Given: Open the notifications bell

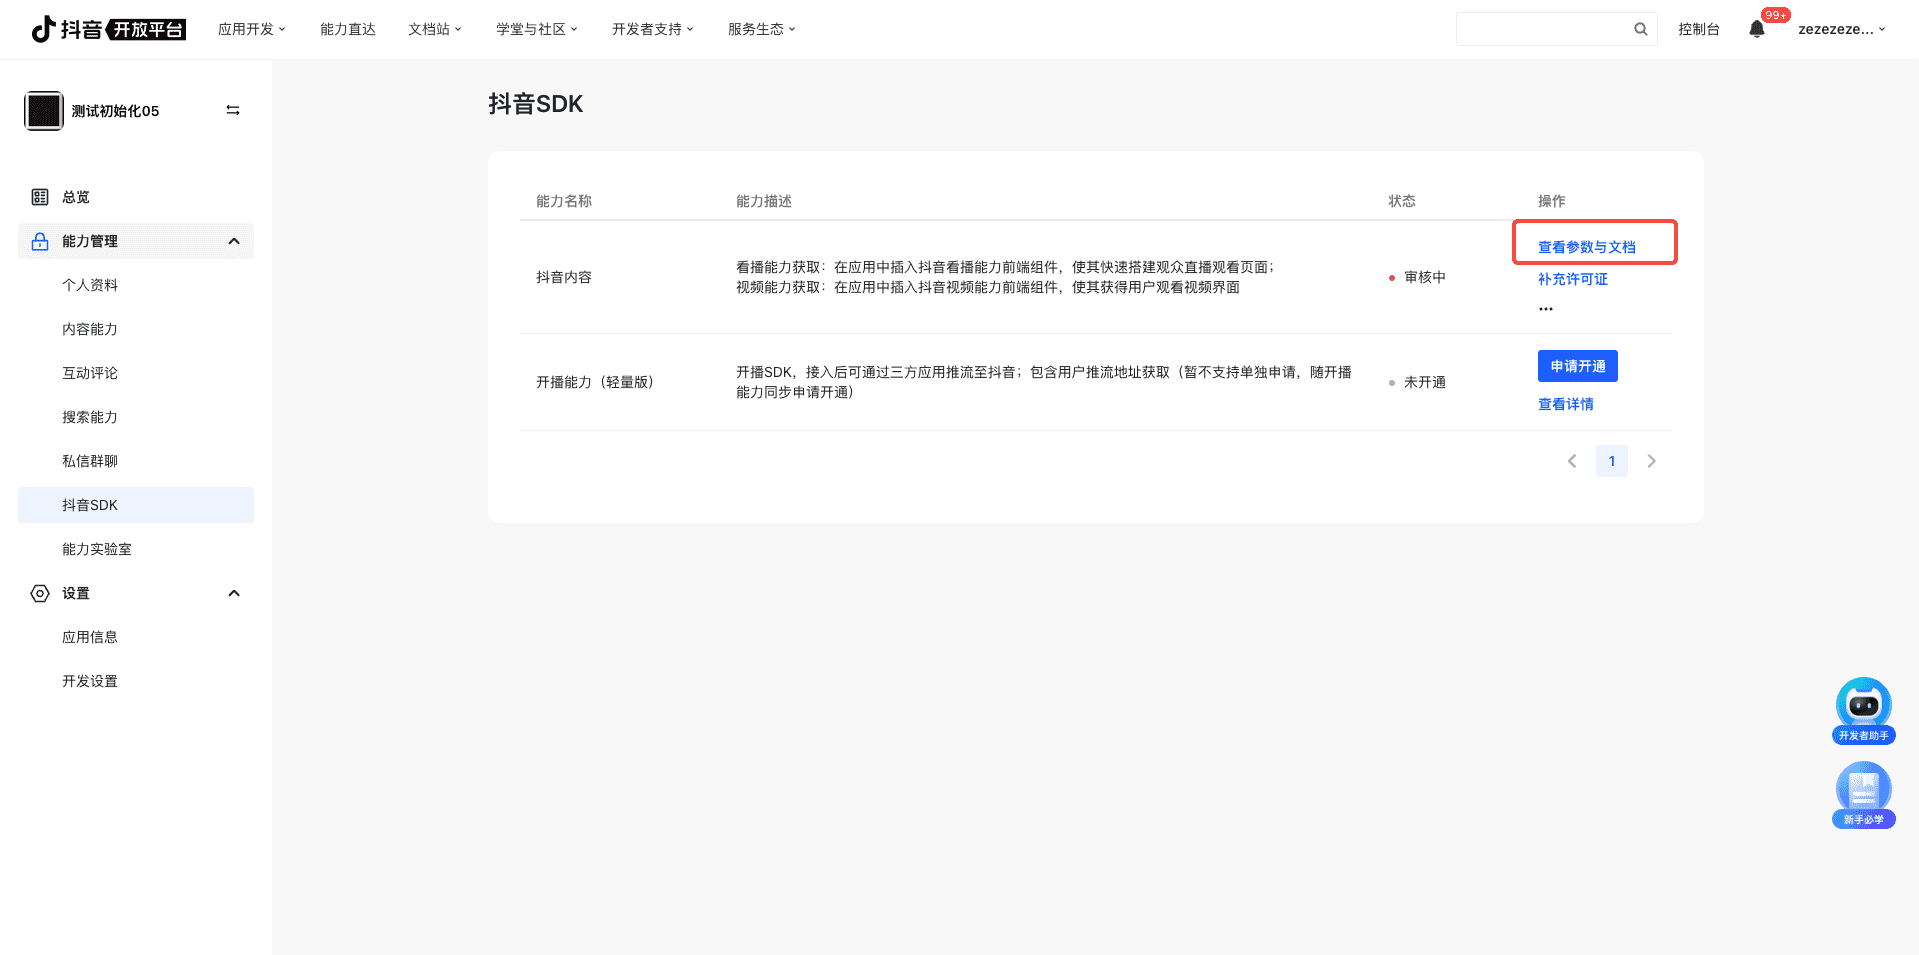Looking at the screenshot, I should pyautogui.click(x=1757, y=29).
